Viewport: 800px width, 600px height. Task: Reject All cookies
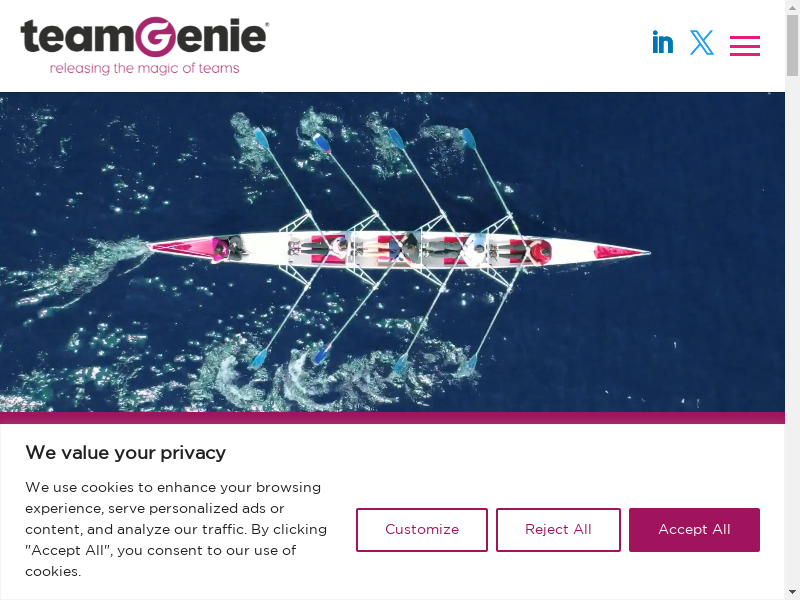point(558,530)
